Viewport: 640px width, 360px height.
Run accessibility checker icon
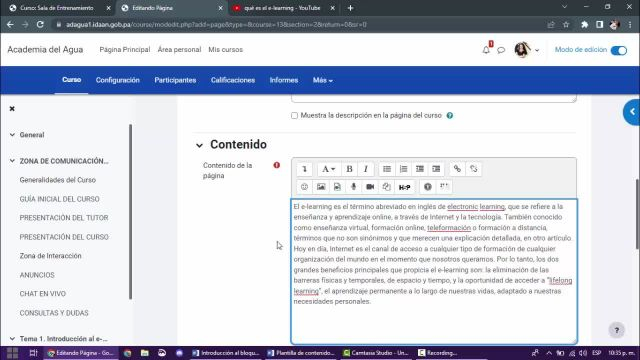pos(428,187)
